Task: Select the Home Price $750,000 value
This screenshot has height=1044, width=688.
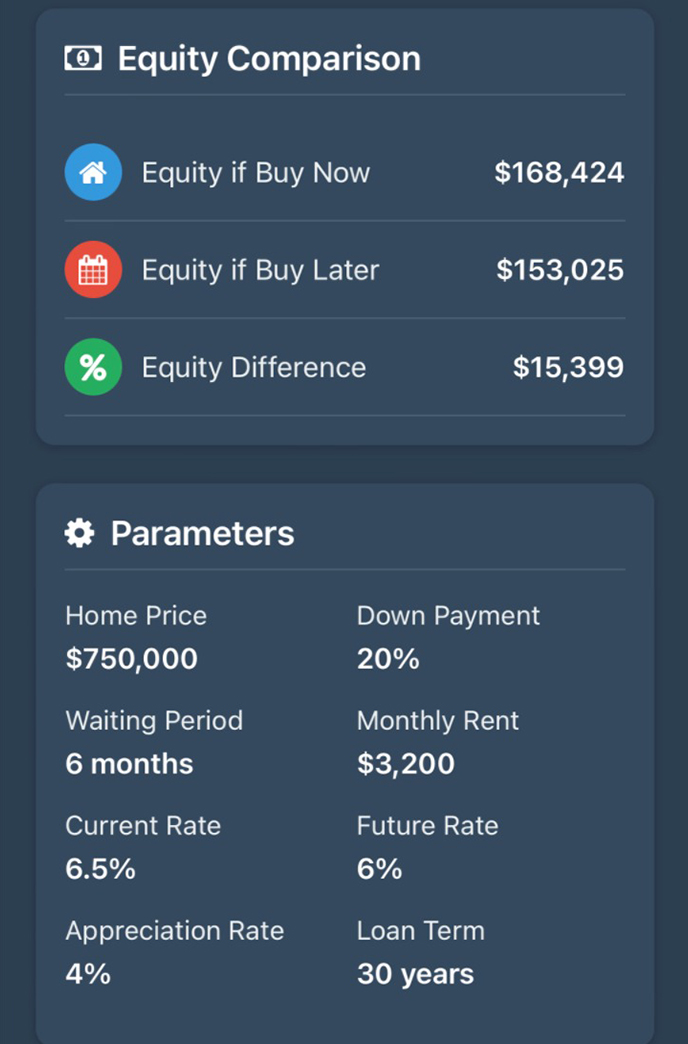Action: coord(132,658)
